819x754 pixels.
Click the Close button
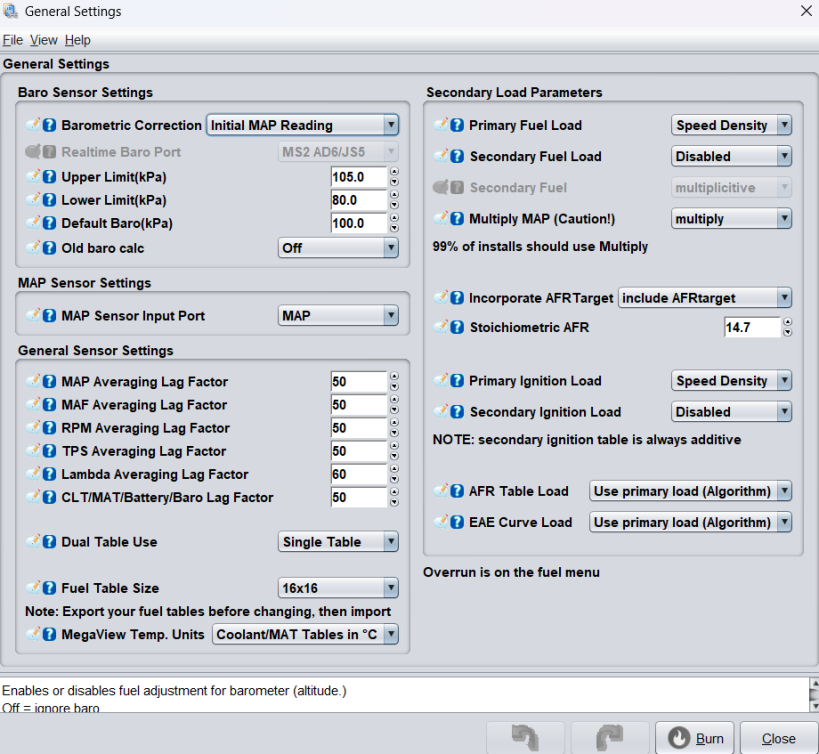[778, 738]
